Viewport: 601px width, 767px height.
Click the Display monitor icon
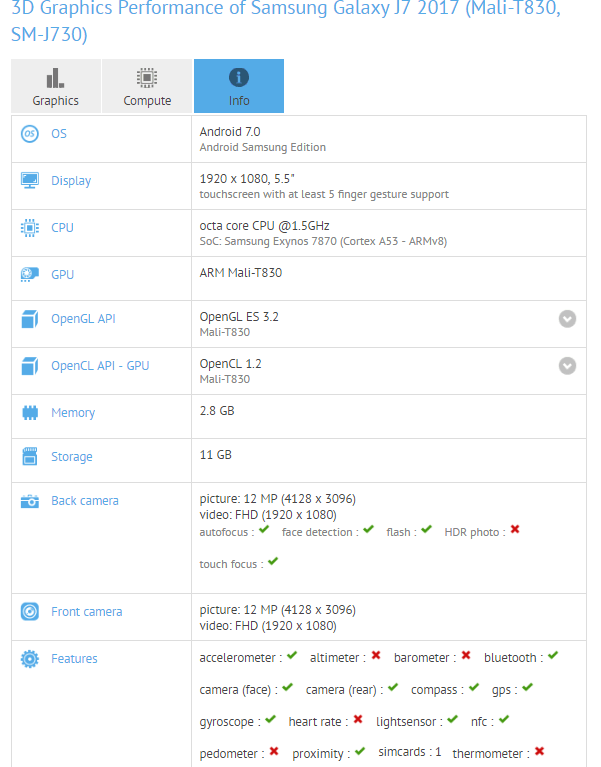pyautogui.click(x=30, y=180)
